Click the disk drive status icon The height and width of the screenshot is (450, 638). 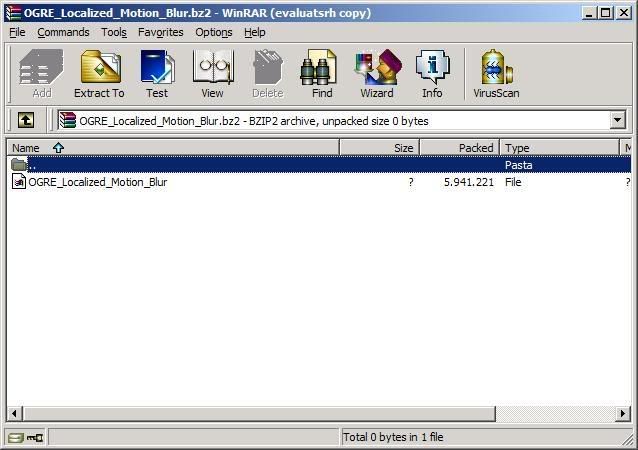tap(16, 438)
